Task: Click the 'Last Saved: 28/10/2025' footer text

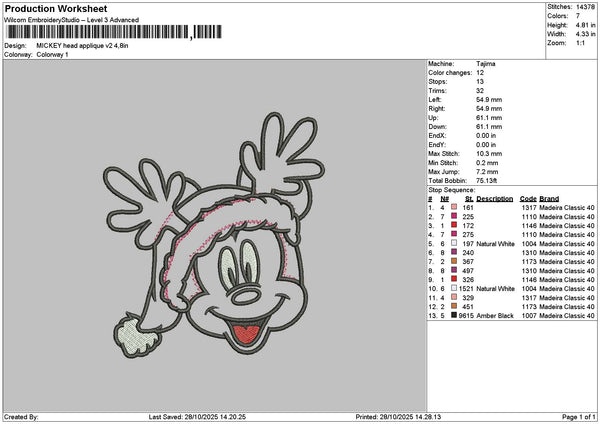Action: click(x=197, y=417)
